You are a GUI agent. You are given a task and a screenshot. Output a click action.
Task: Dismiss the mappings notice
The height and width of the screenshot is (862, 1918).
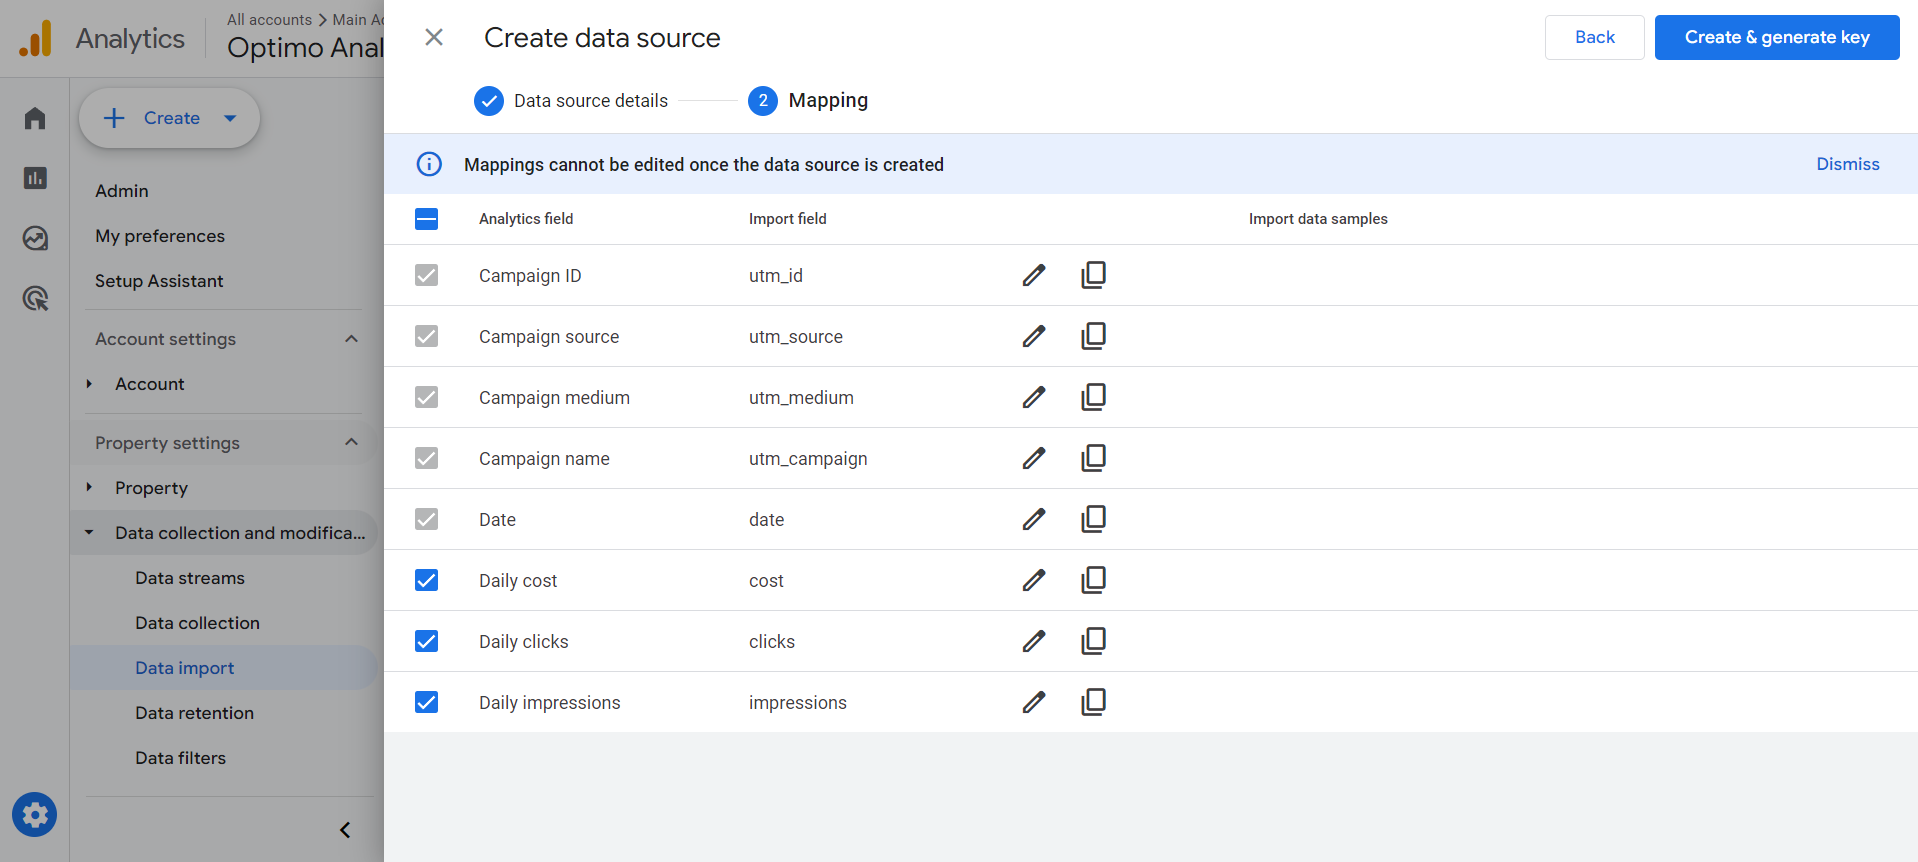coord(1848,164)
